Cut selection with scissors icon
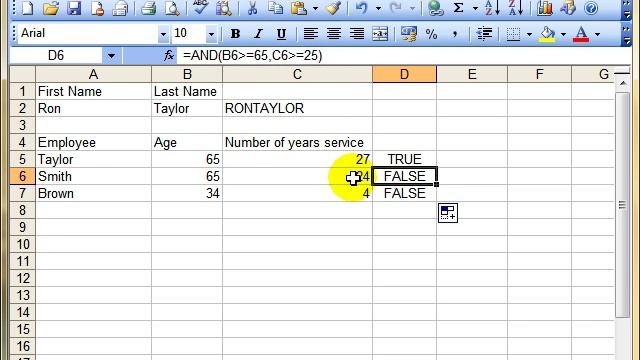Screen dimensions: 640x360 click(x=252, y=8)
